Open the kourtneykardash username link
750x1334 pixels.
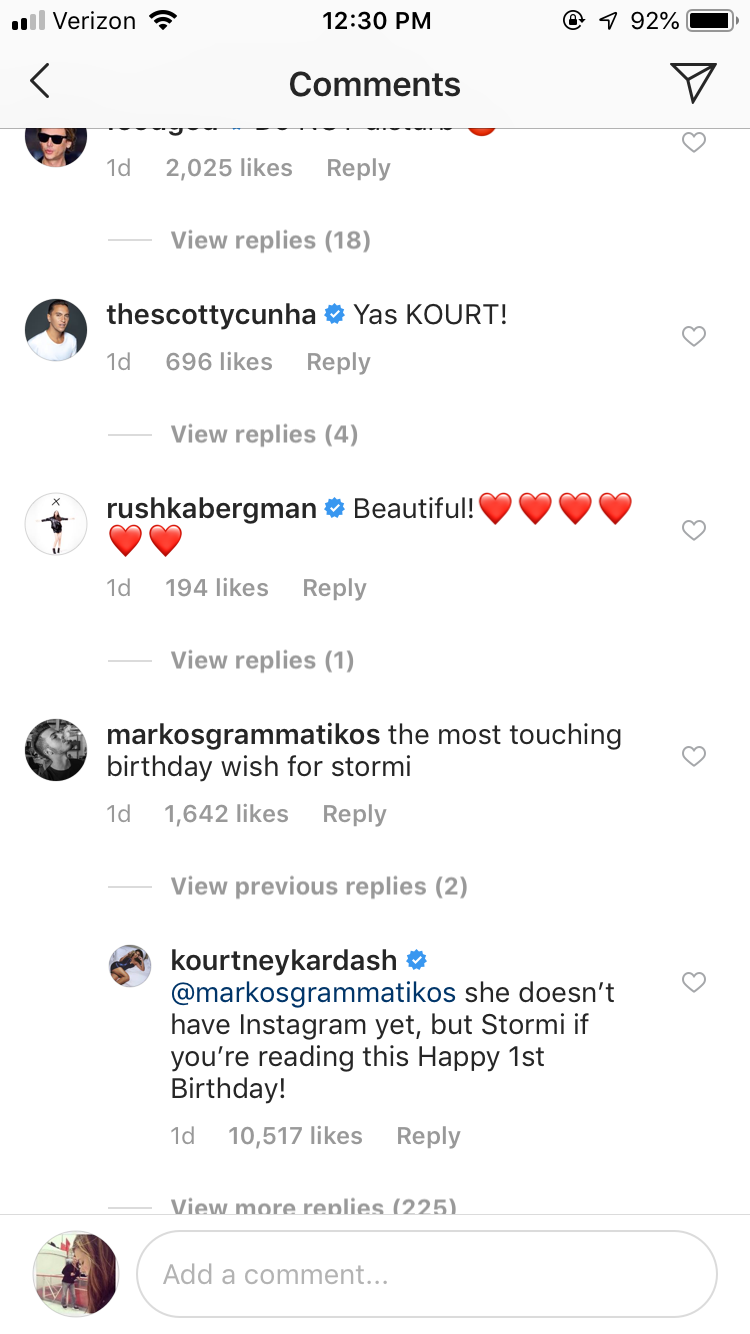click(x=284, y=961)
